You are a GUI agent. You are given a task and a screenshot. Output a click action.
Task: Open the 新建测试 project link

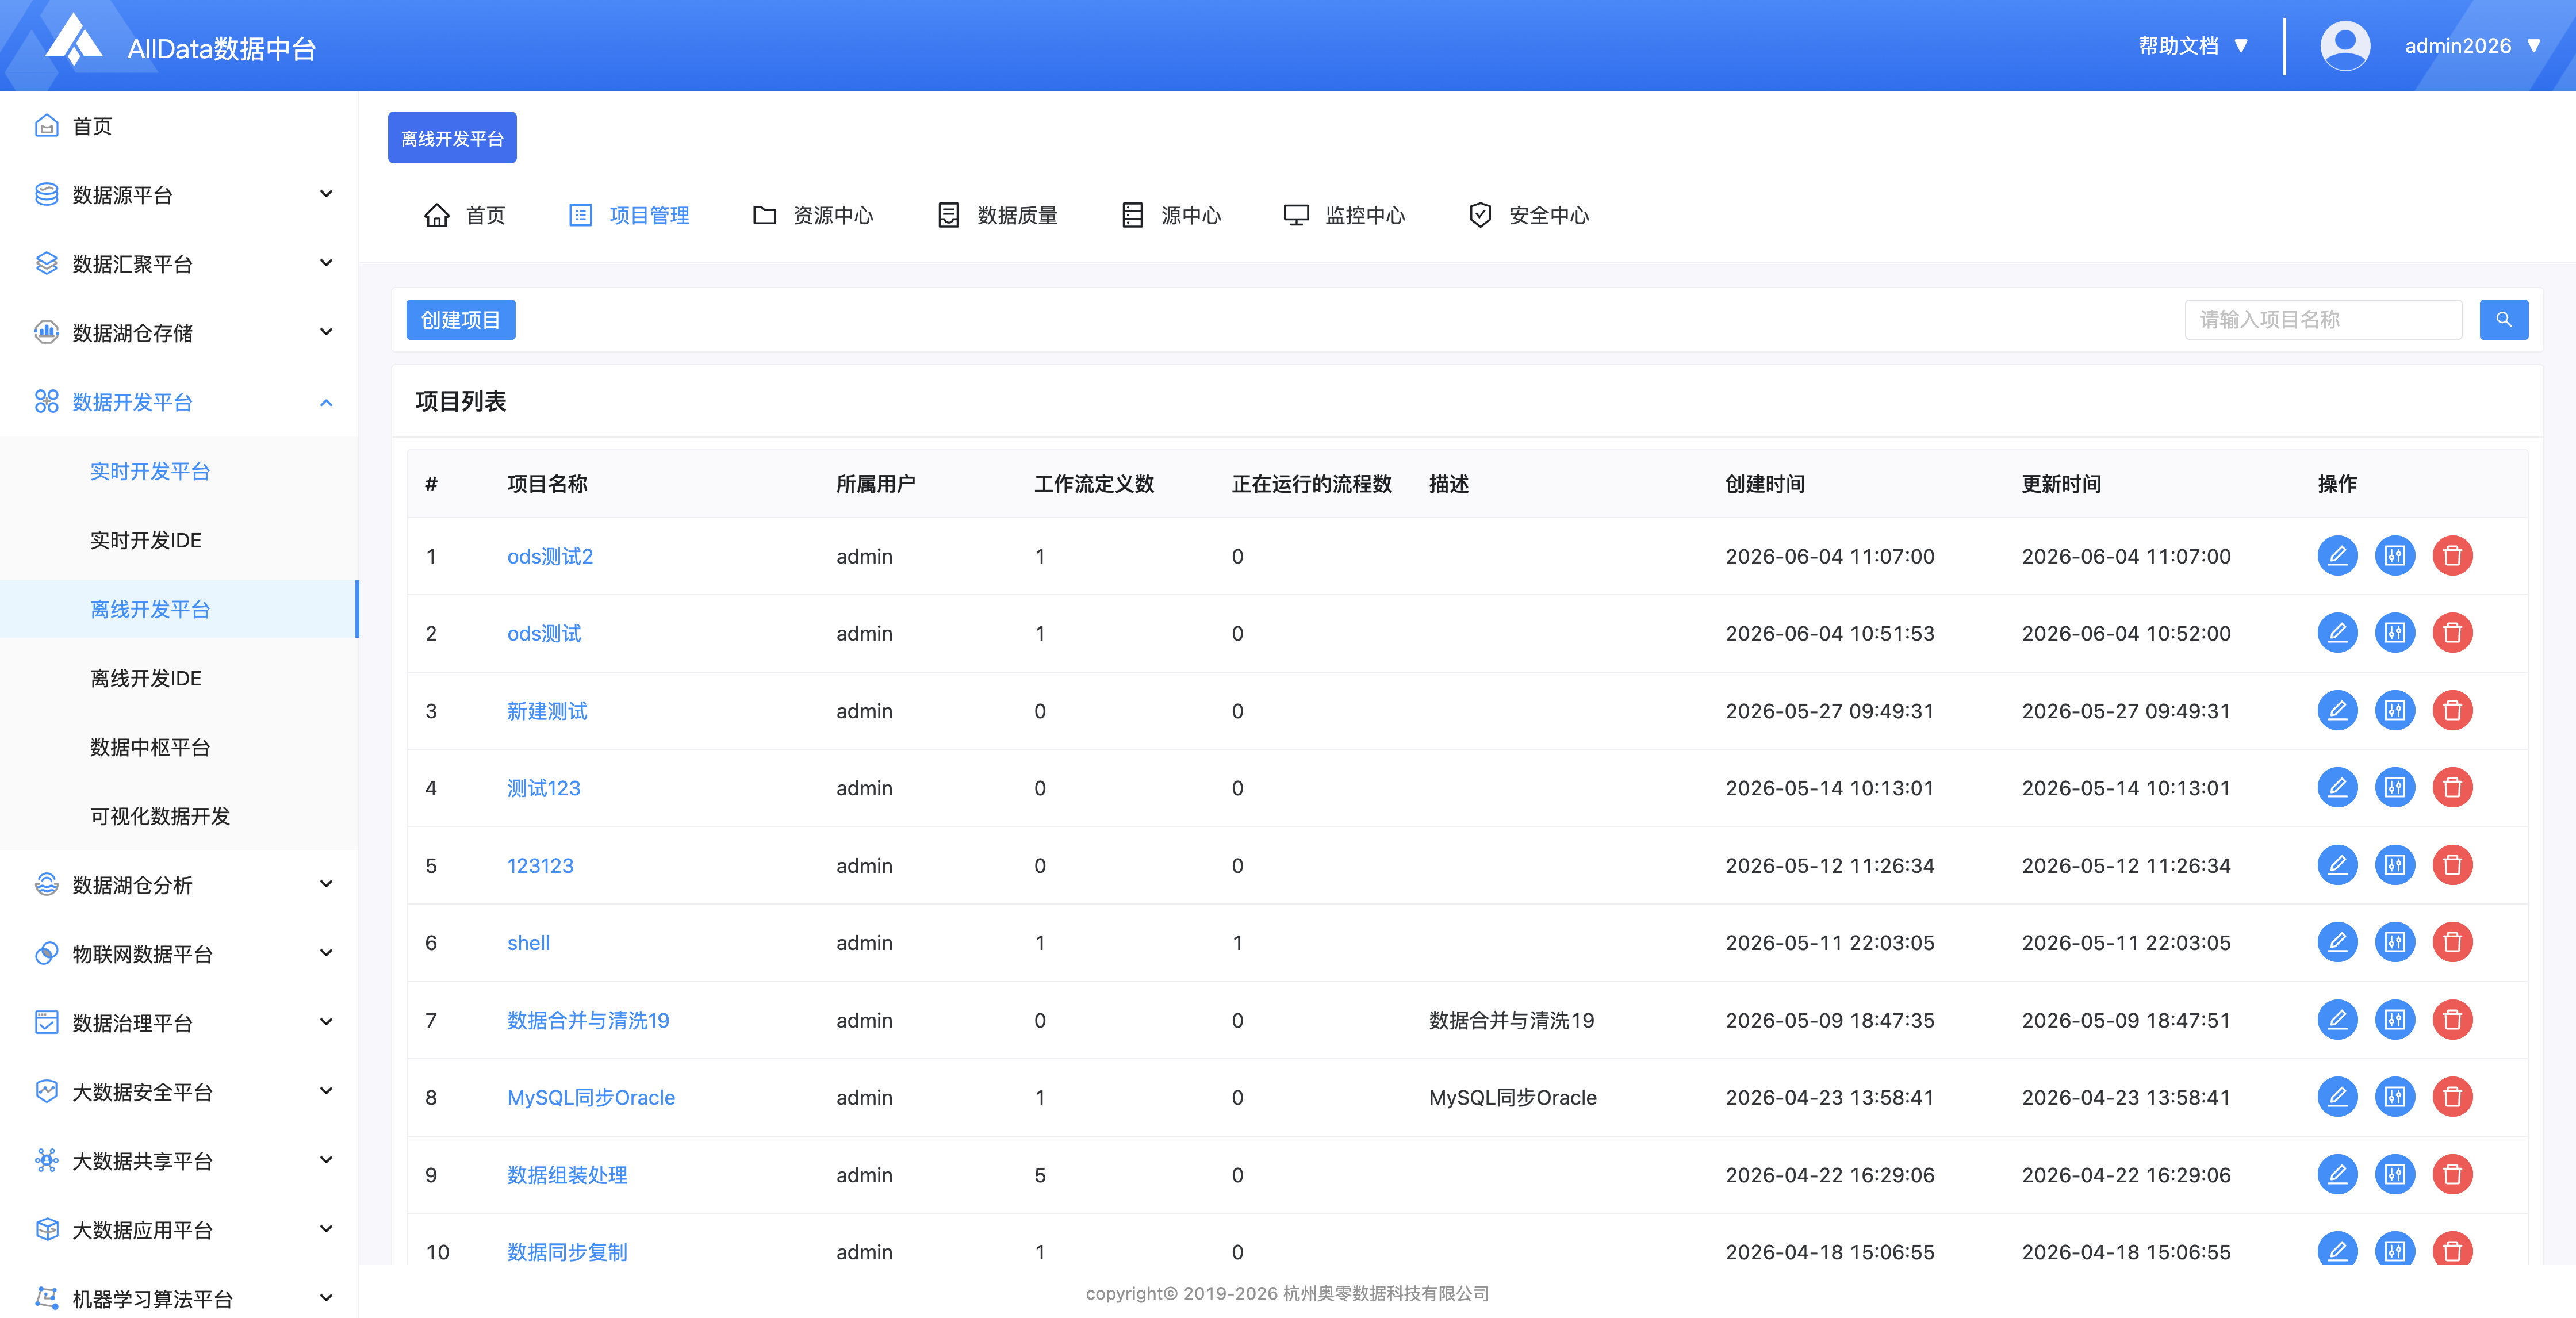(547, 710)
